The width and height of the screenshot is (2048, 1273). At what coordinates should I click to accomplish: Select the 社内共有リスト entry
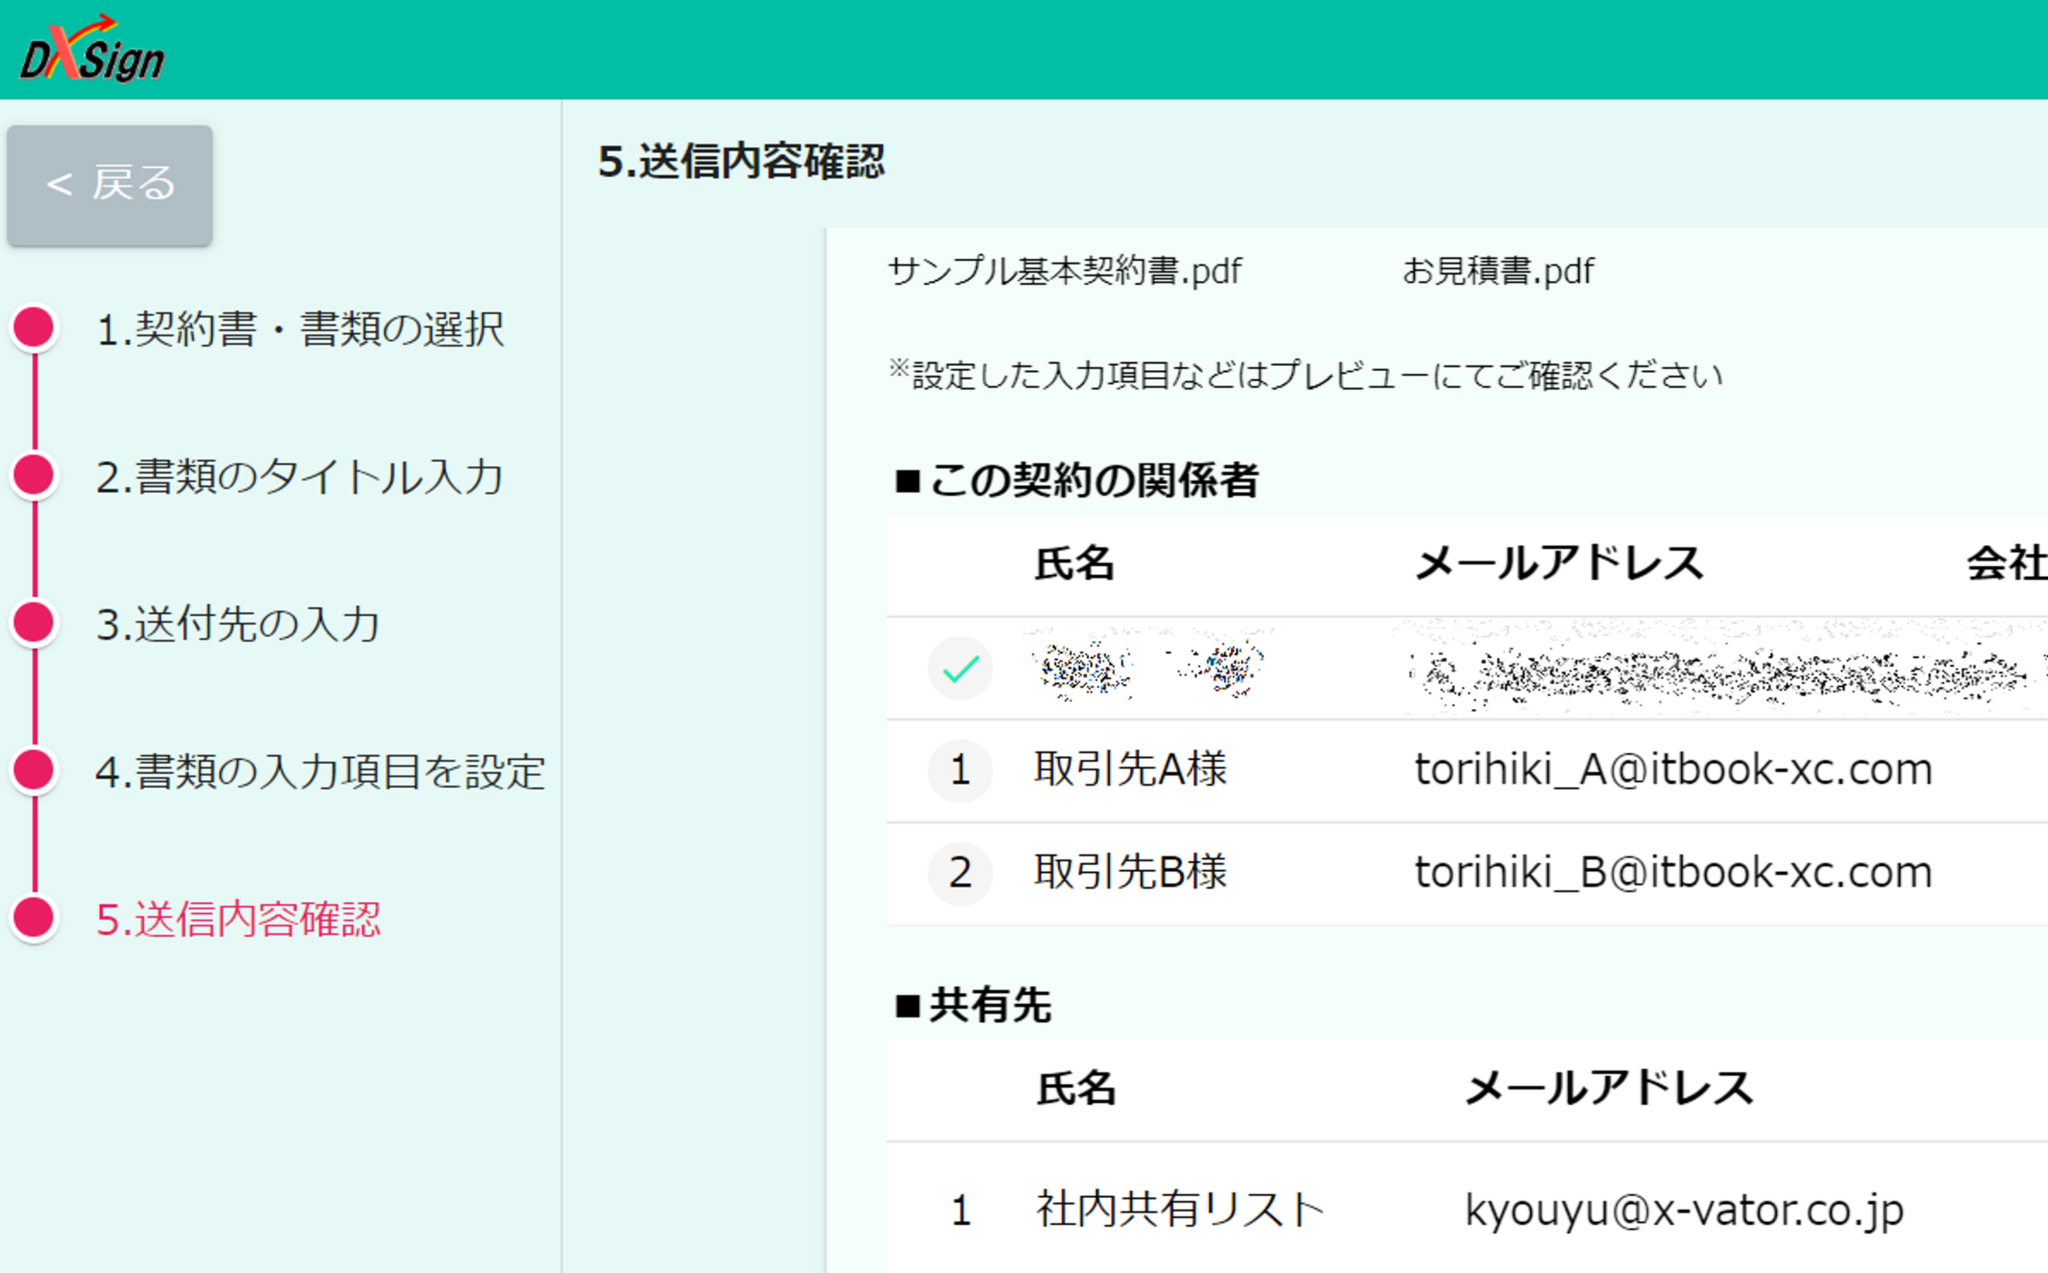coord(1180,1207)
